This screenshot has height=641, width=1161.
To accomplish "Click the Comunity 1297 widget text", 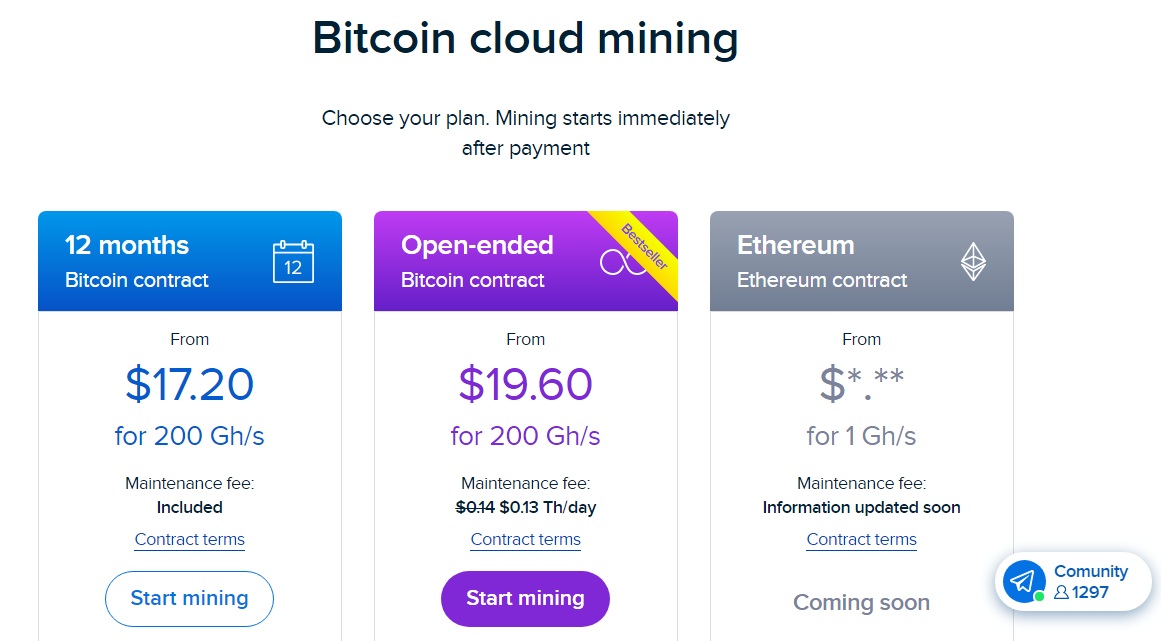I will [1090, 572].
